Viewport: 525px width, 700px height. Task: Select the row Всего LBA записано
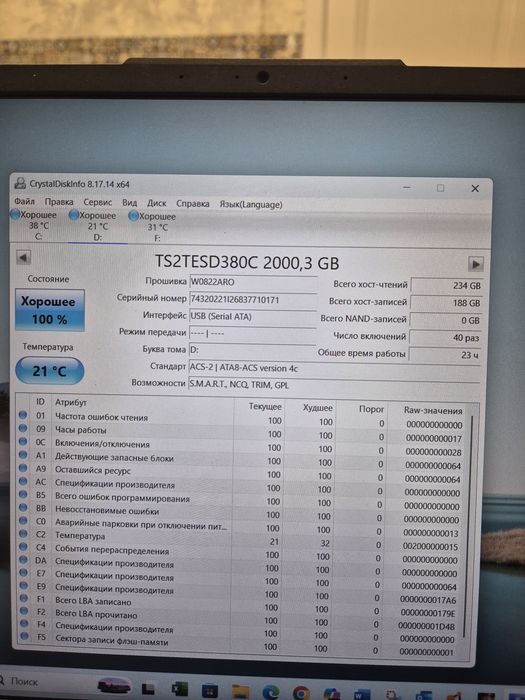point(242,605)
